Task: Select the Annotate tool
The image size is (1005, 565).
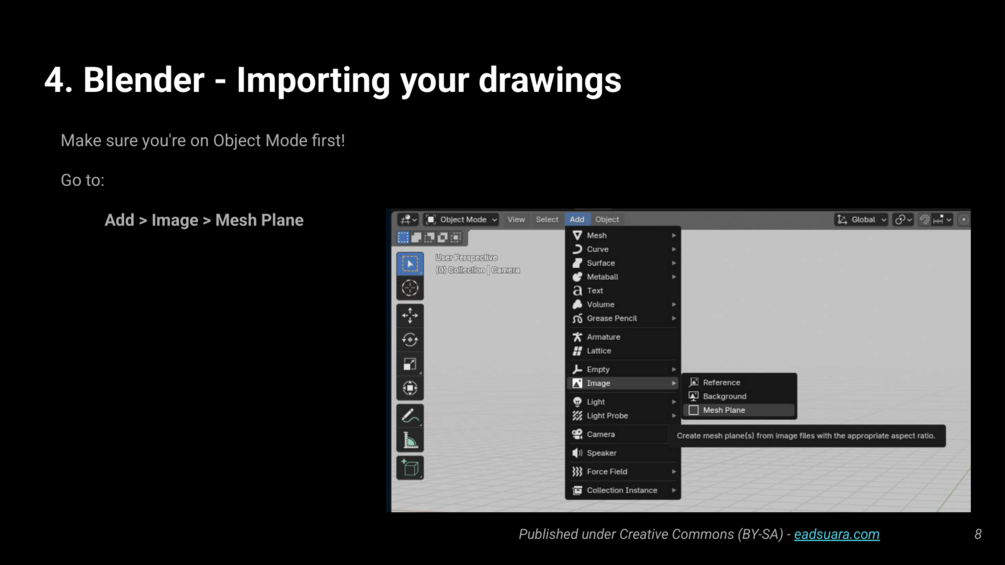Action: (x=410, y=416)
